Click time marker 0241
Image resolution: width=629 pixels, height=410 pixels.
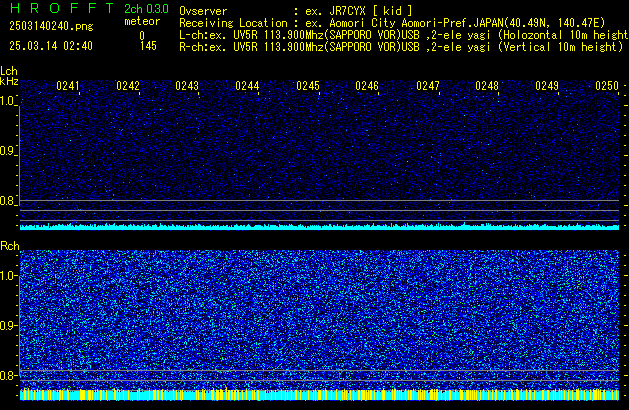point(68,86)
